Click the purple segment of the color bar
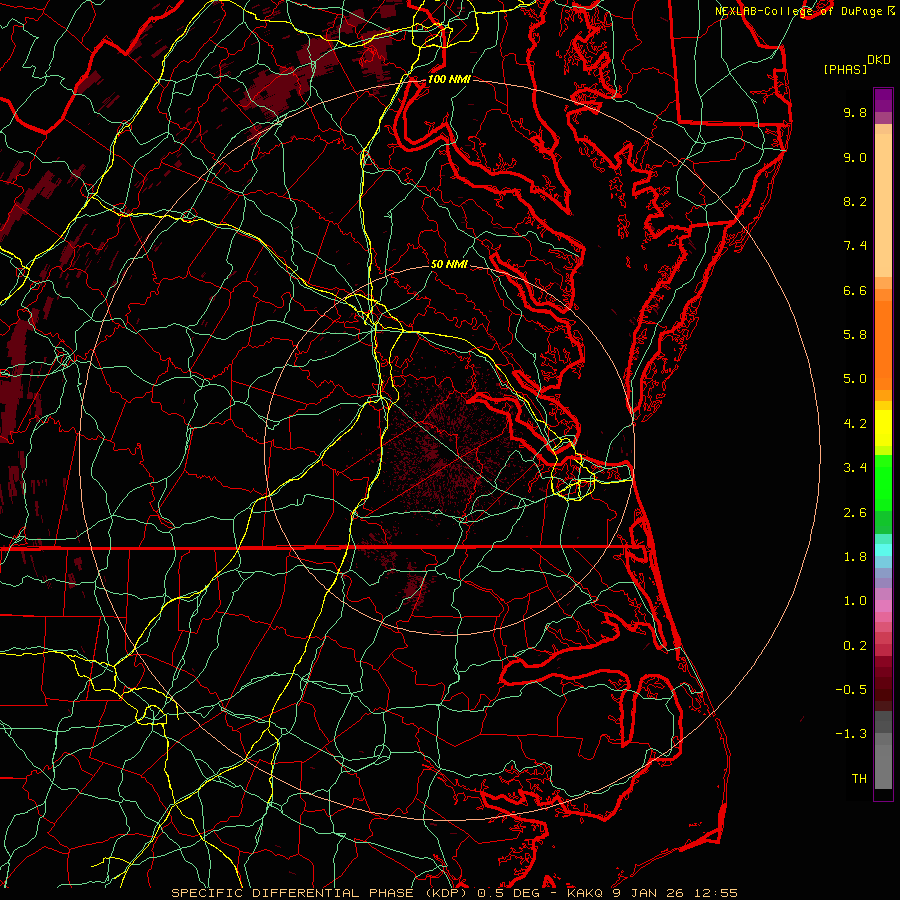900x900 pixels. 883,100
